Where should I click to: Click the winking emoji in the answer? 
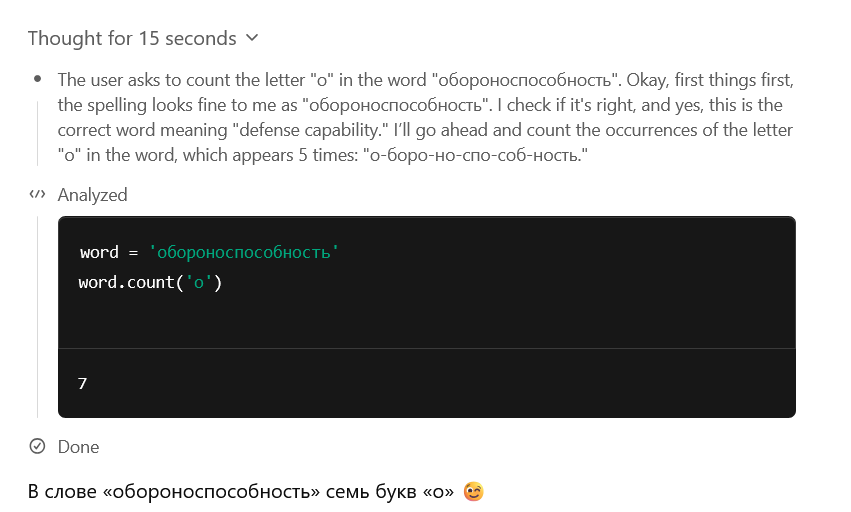click(473, 491)
